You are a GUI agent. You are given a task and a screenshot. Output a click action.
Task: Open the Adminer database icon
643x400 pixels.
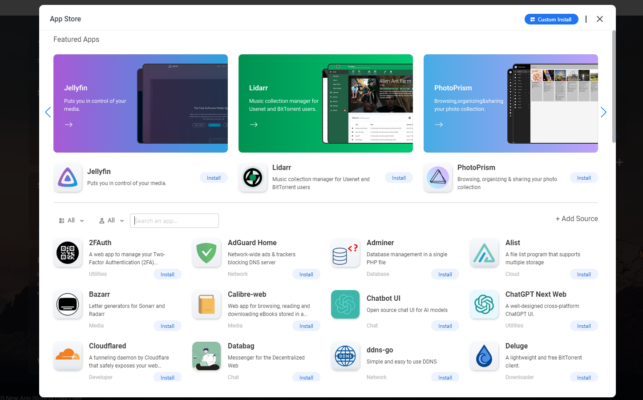click(345, 253)
